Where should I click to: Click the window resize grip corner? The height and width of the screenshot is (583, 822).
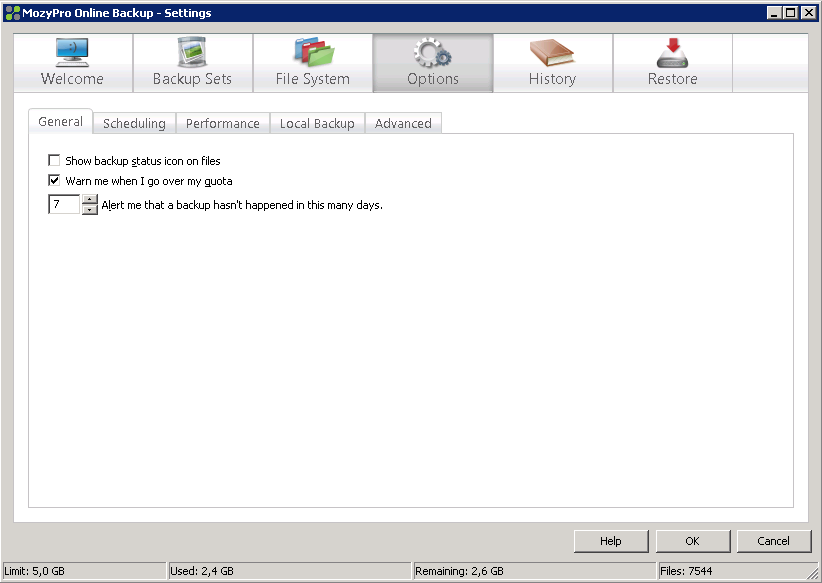pos(813,573)
